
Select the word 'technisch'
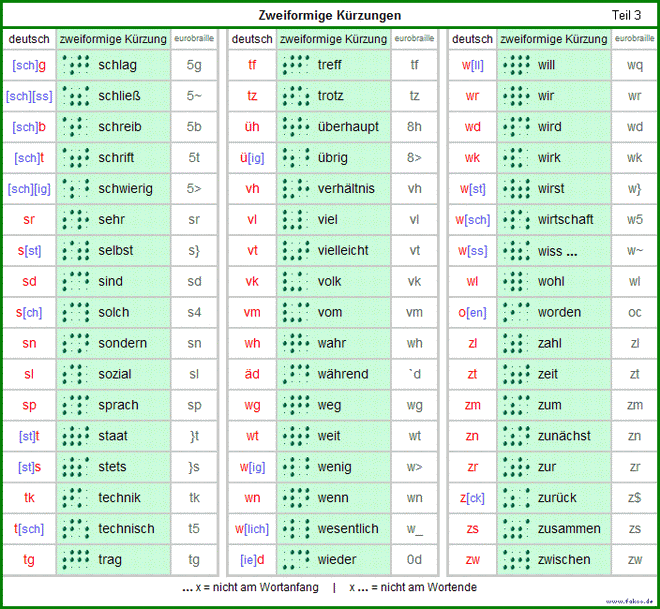click(126, 529)
